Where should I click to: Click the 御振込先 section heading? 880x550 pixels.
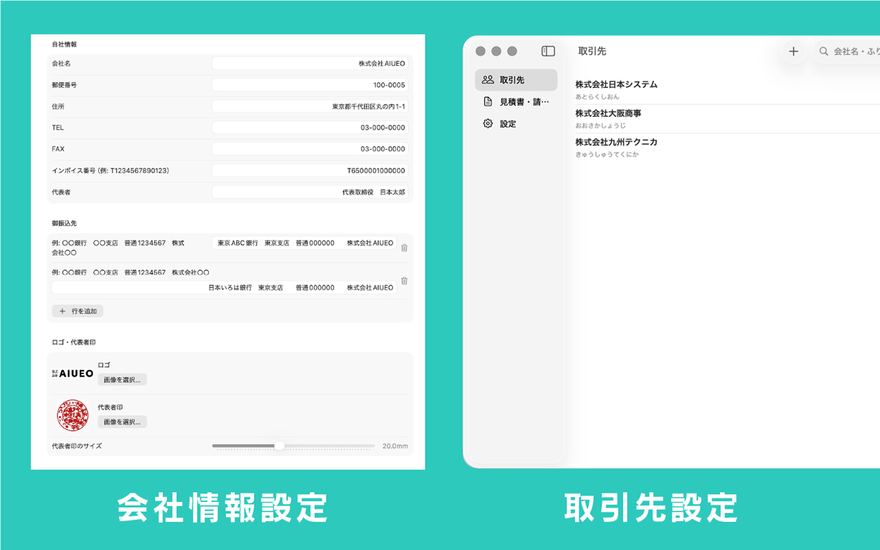64,223
